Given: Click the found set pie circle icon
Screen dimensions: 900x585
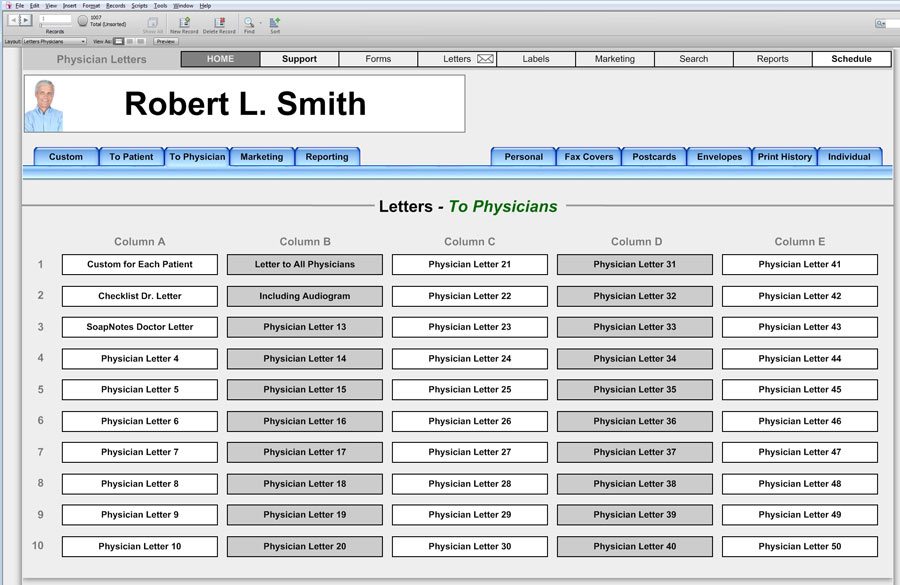Looking at the screenshot, I should (x=83, y=21).
